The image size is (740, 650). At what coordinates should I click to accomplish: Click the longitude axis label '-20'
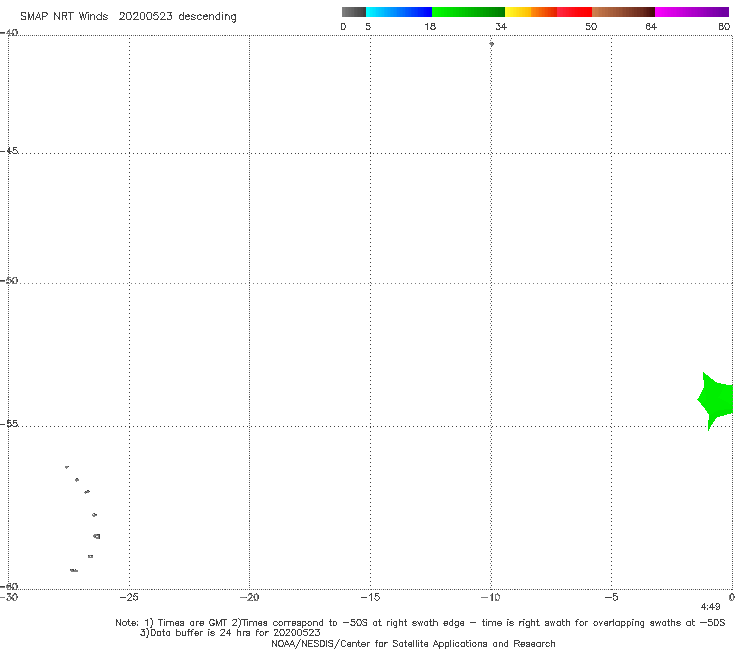coord(249,597)
